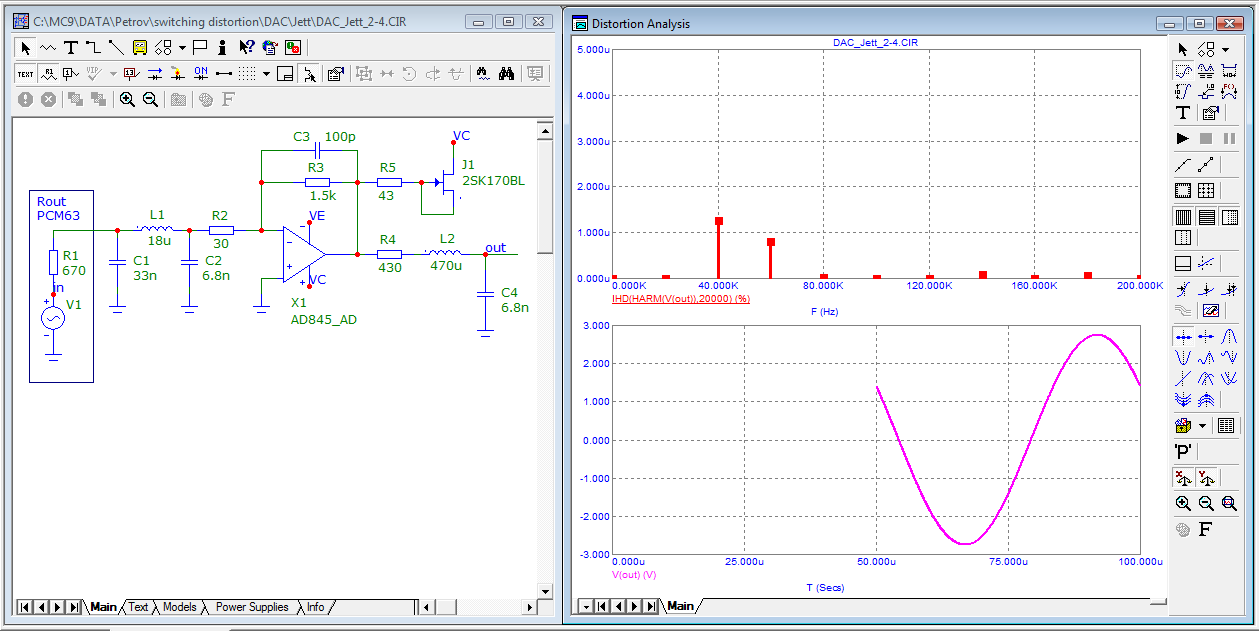Toggle horizontal grid lines in analysis toolbar
Screen dimensions: 1259x631
pyautogui.click(x=1206, y=216)
